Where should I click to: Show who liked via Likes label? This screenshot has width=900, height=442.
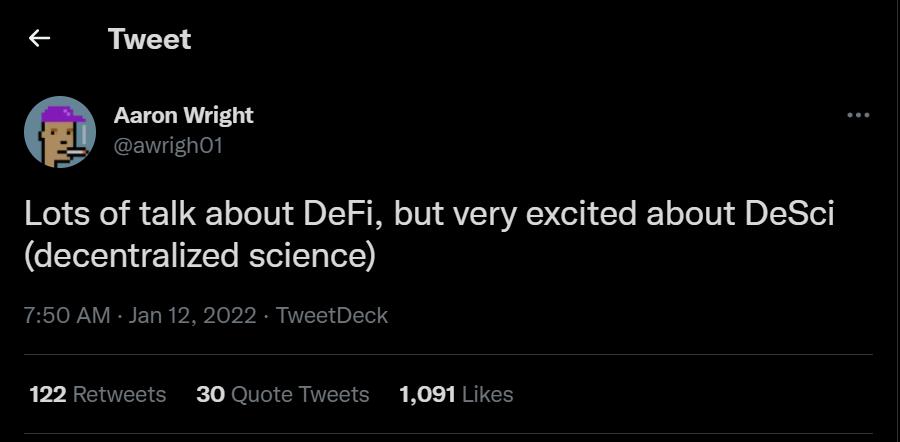point(488,394)
